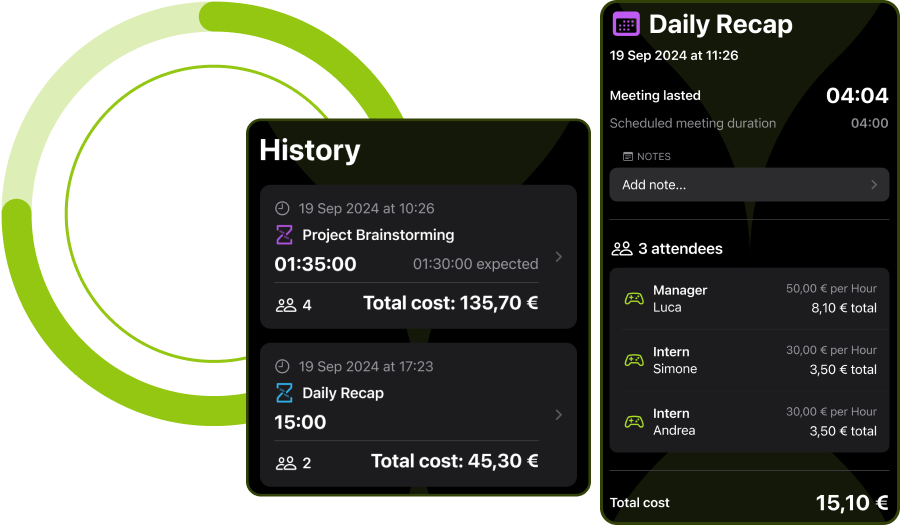Click the Total cost 135,70 € label

click(x=451, y=303)
